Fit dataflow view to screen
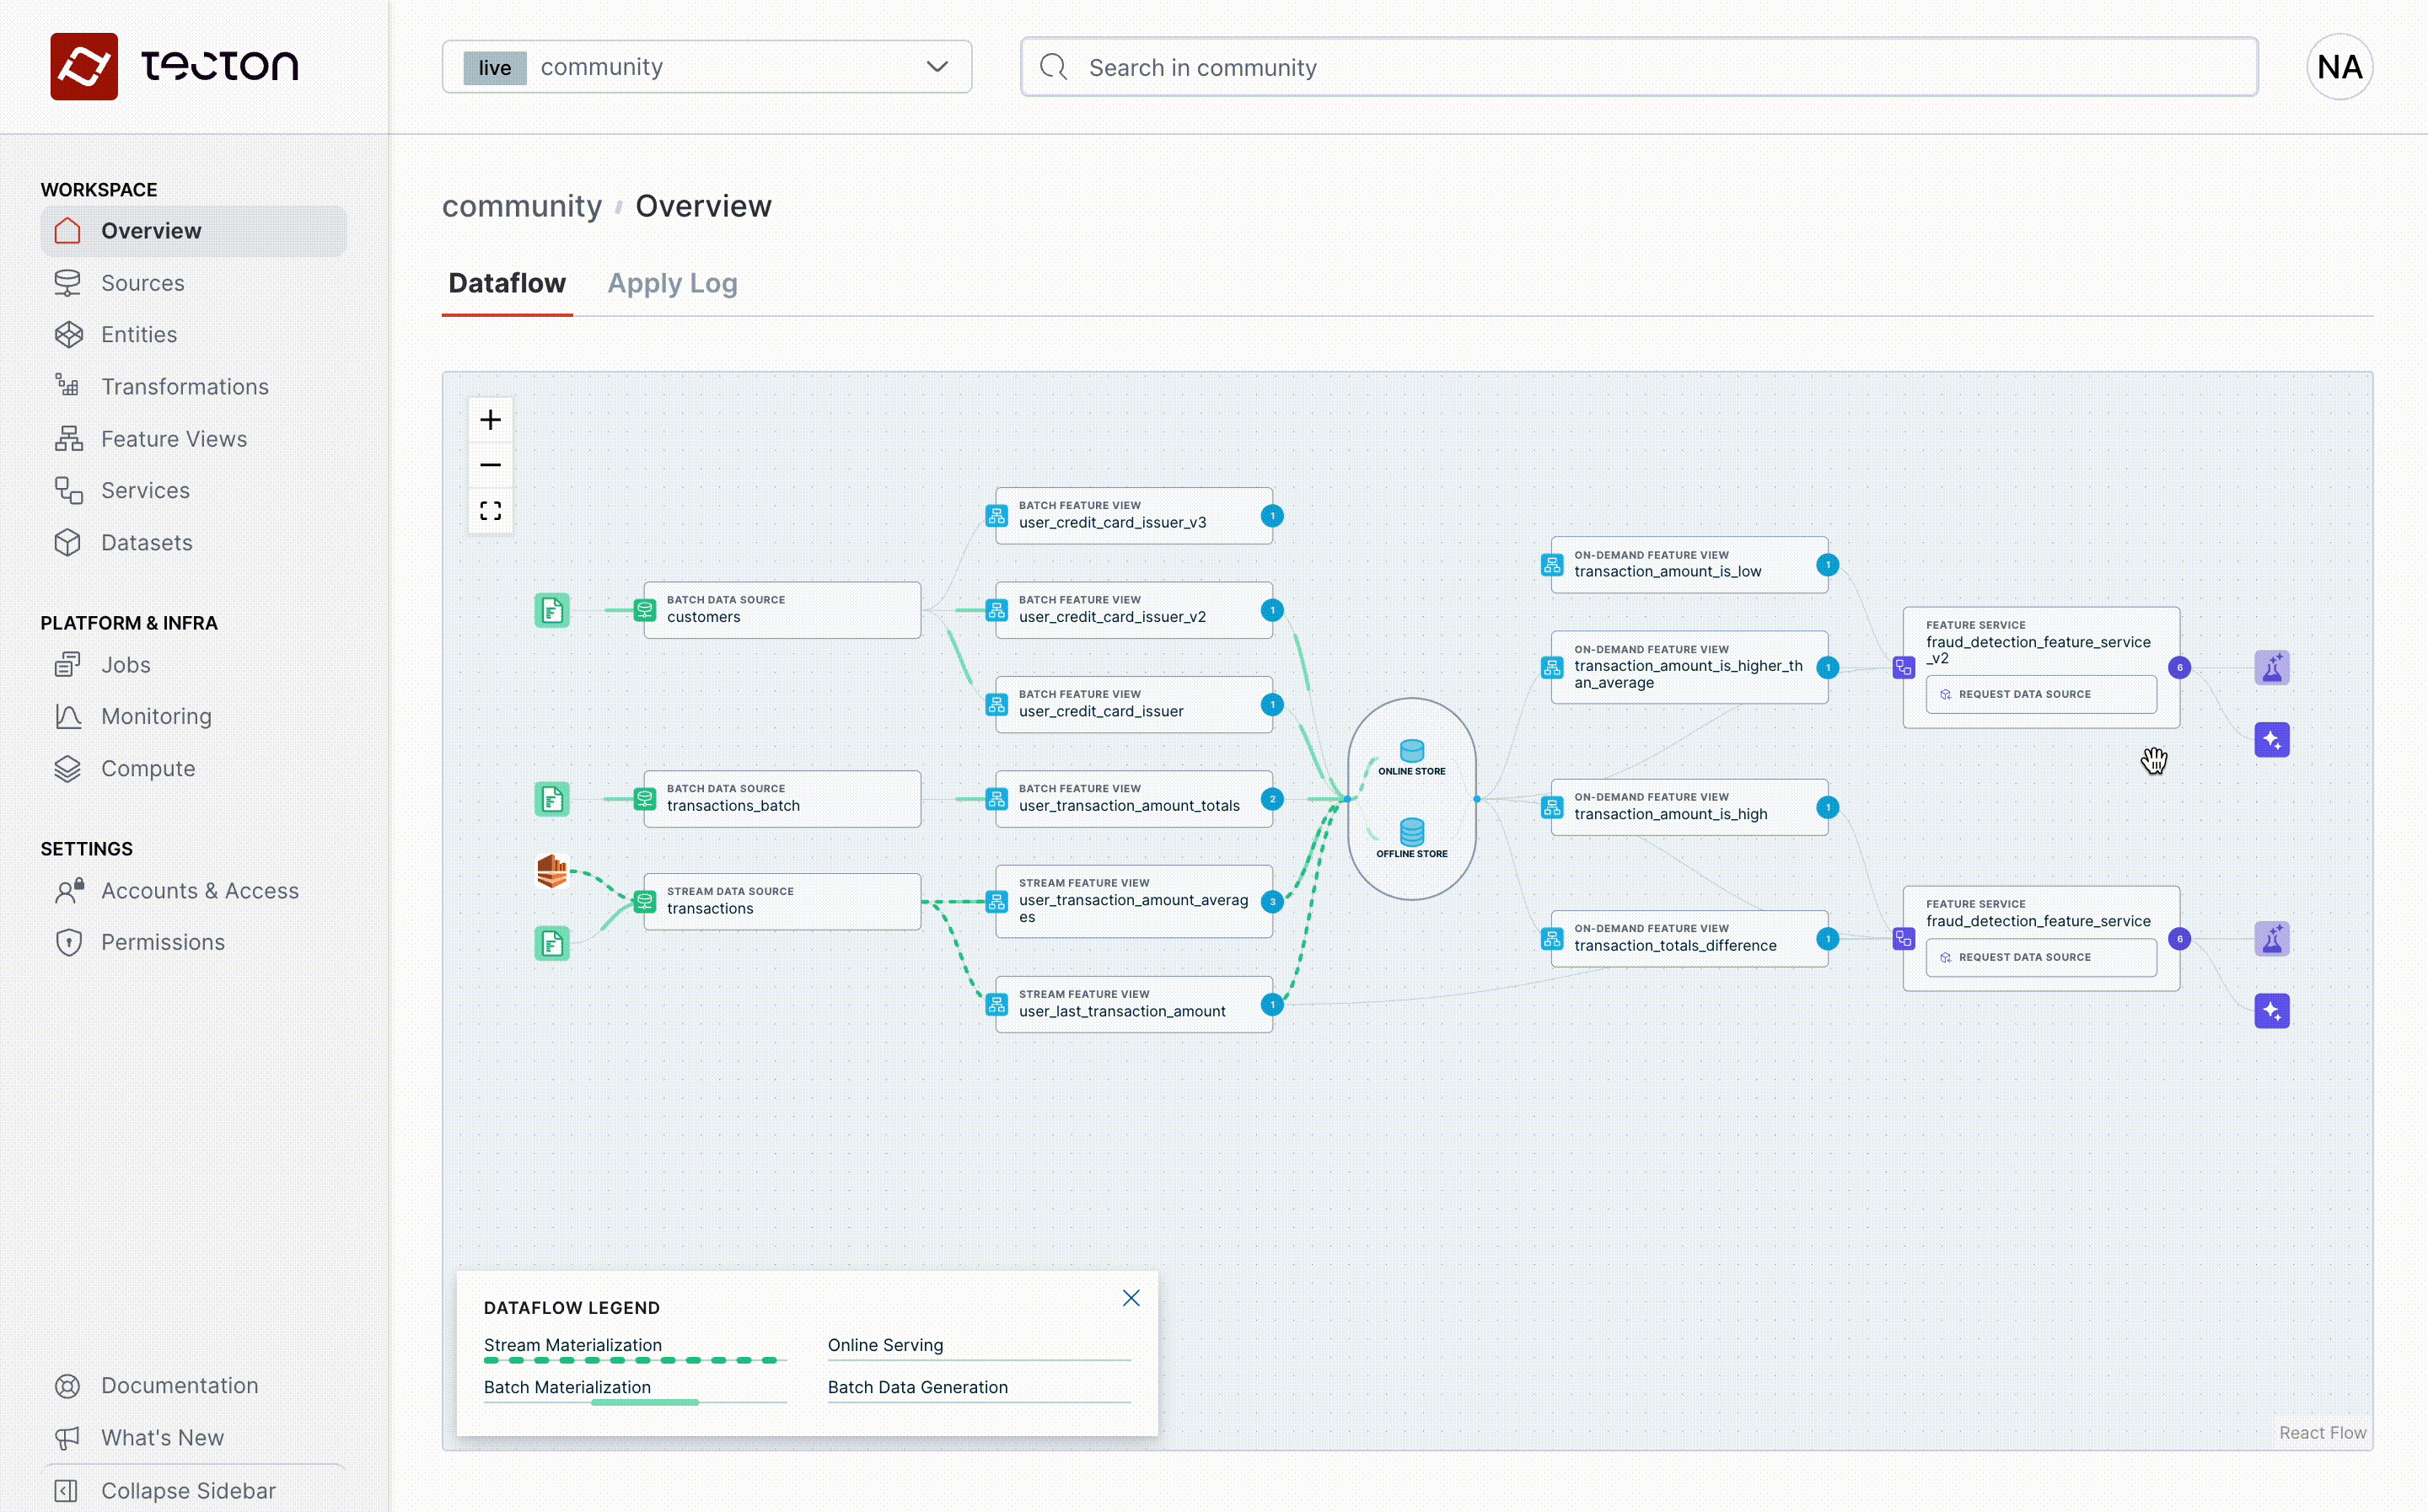Screen dimensions: 2428x1512 pos(490,511)
